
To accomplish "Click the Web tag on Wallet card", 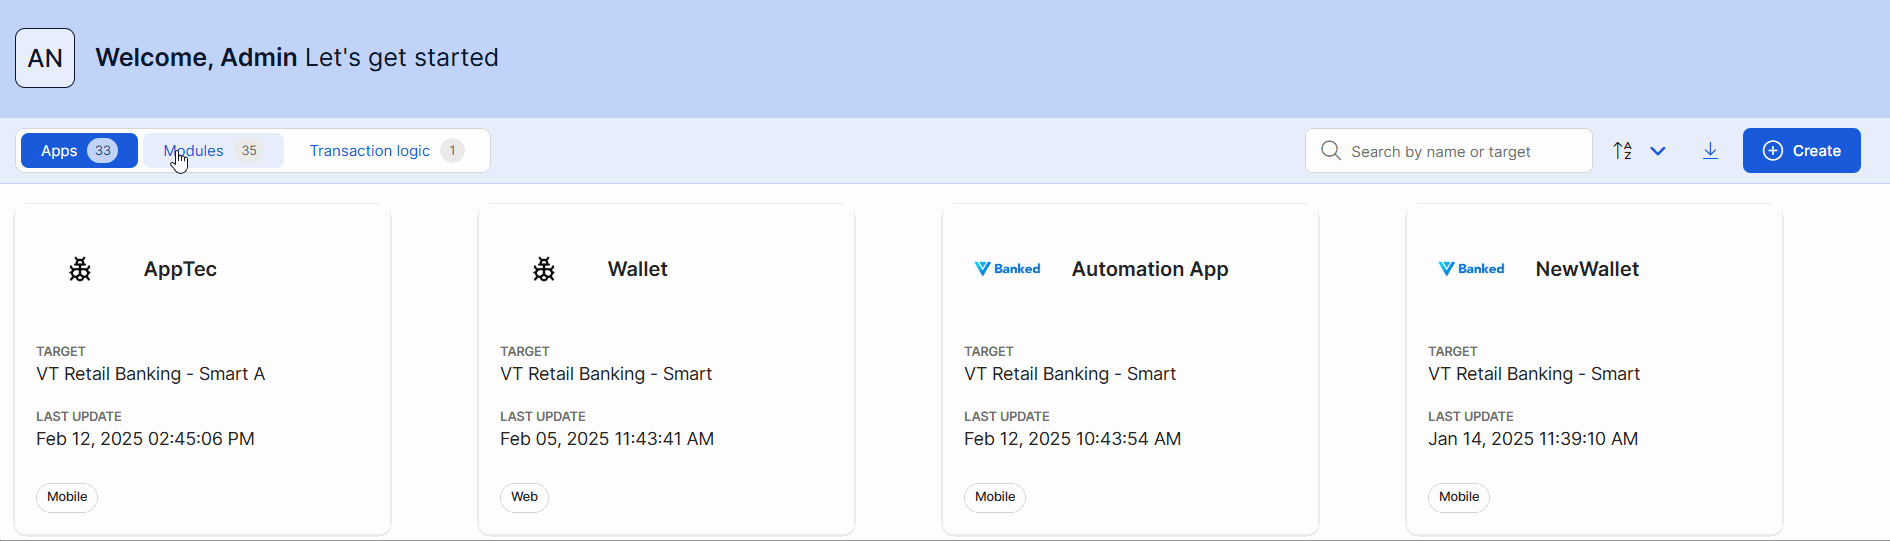I will [x=524, y=497].
